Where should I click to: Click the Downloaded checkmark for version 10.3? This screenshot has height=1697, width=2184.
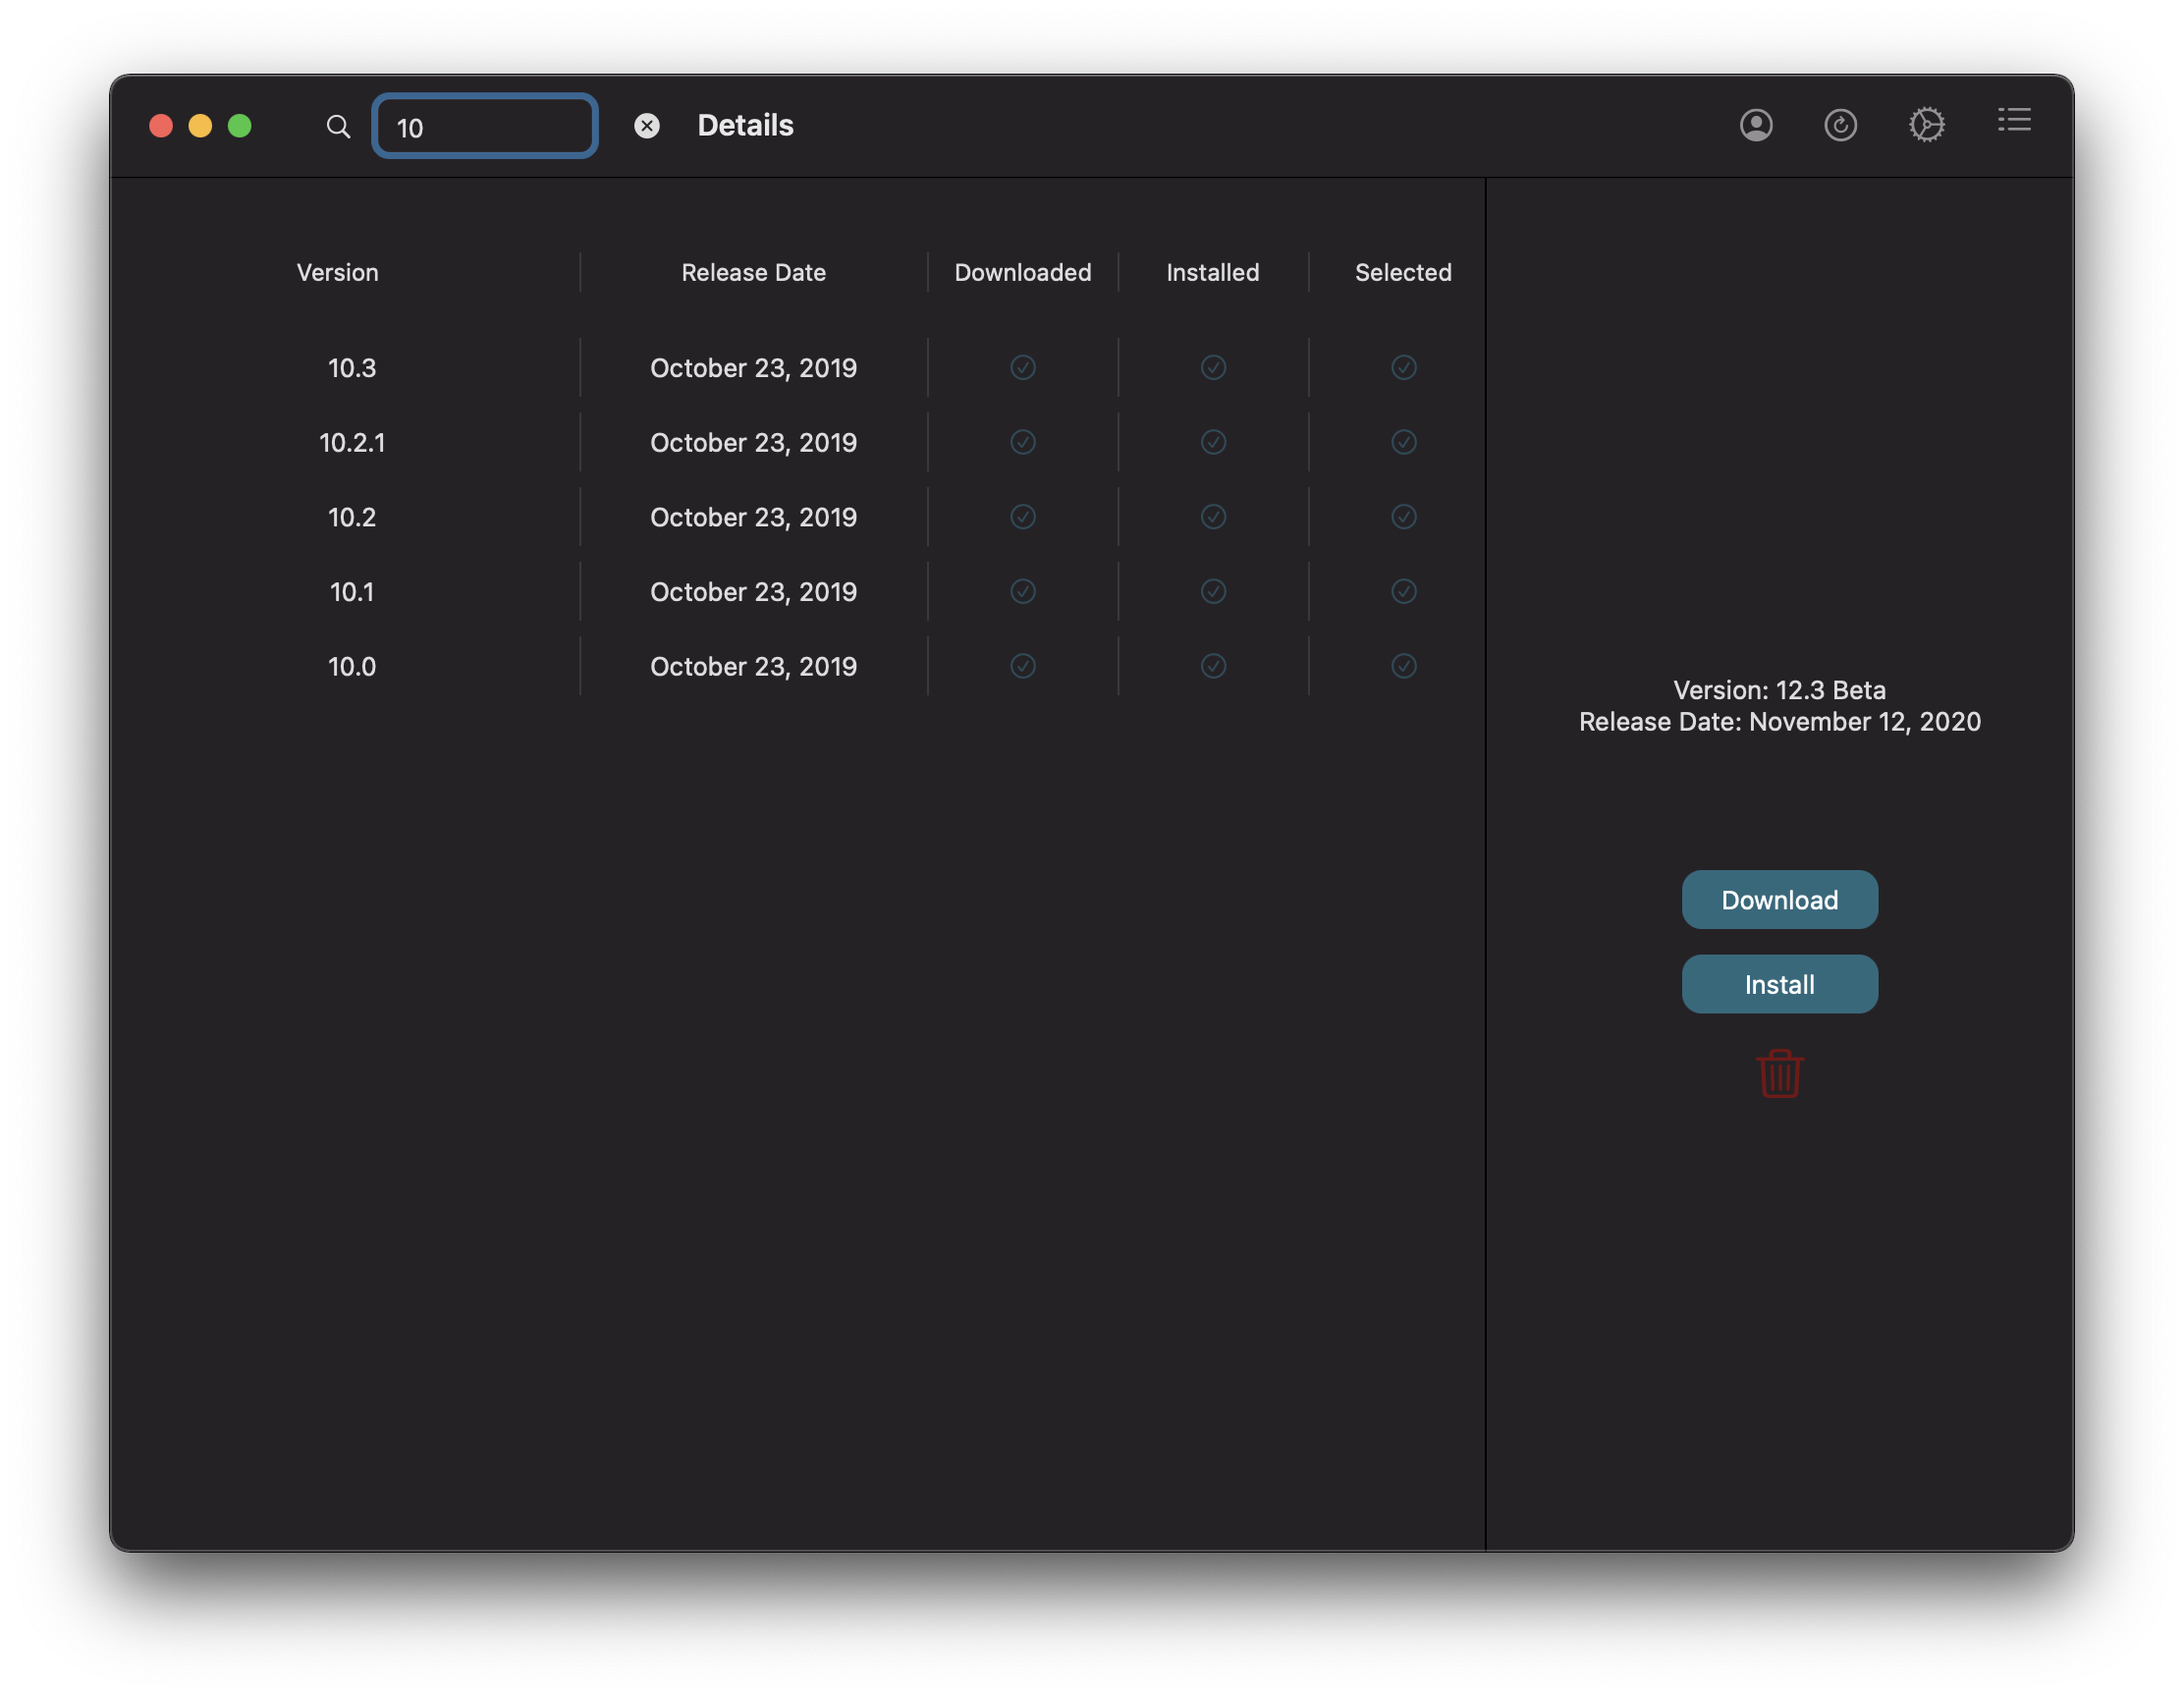click(1022, 368)
